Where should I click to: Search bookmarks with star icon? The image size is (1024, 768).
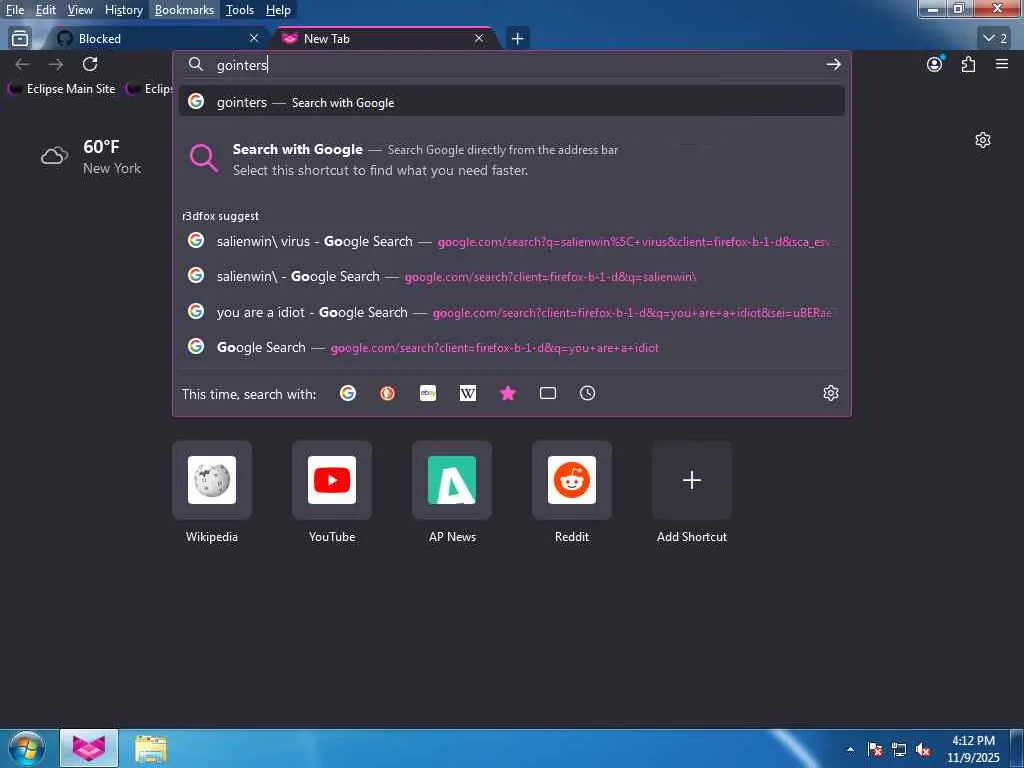[507, 393]
